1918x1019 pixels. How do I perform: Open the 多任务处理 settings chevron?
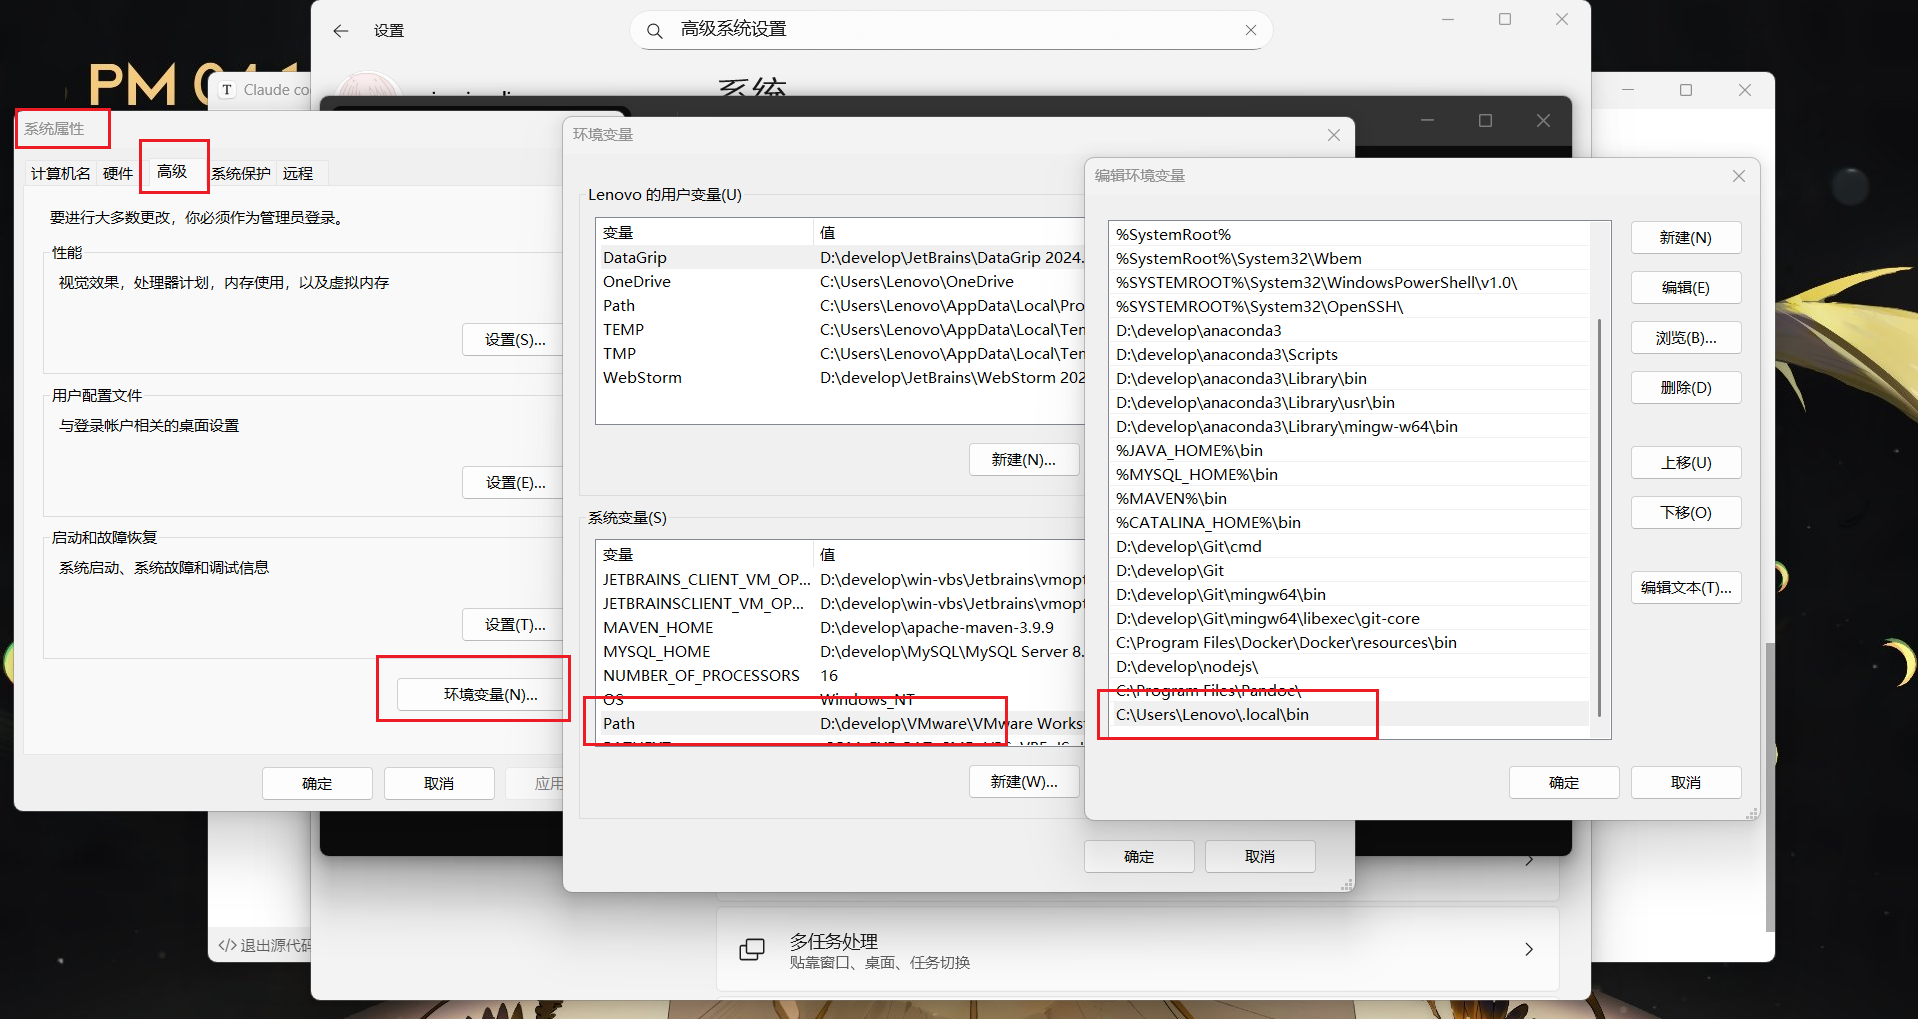click(x=1529, y=949)
